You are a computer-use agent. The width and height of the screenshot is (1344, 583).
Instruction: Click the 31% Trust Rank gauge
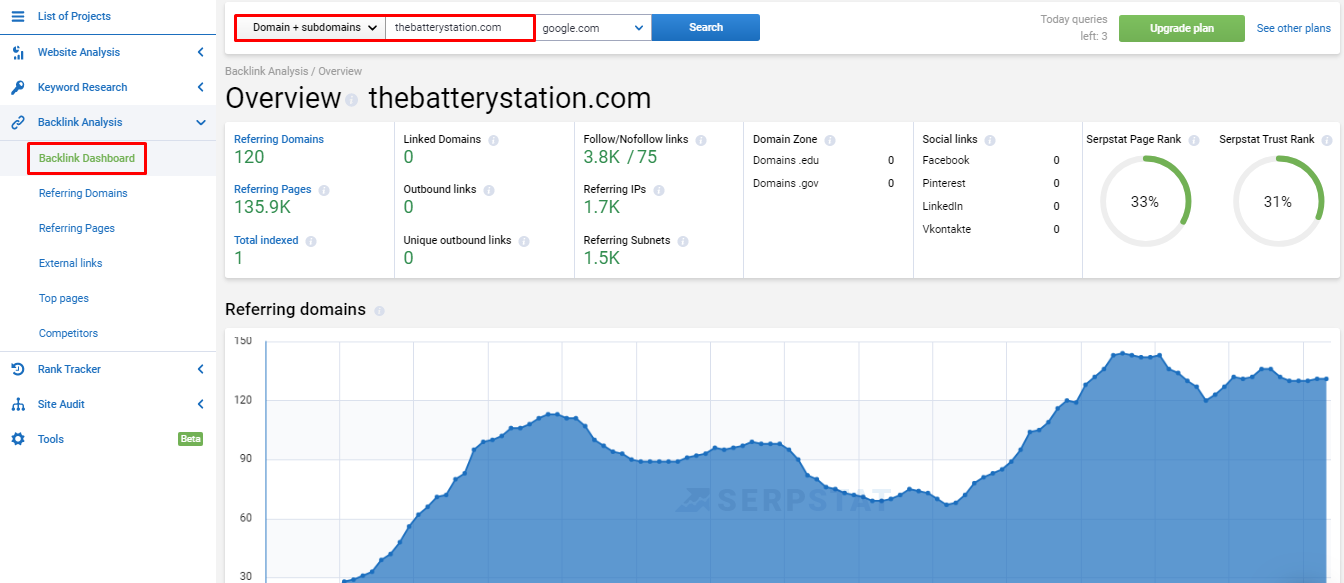tap(1278, 202)
